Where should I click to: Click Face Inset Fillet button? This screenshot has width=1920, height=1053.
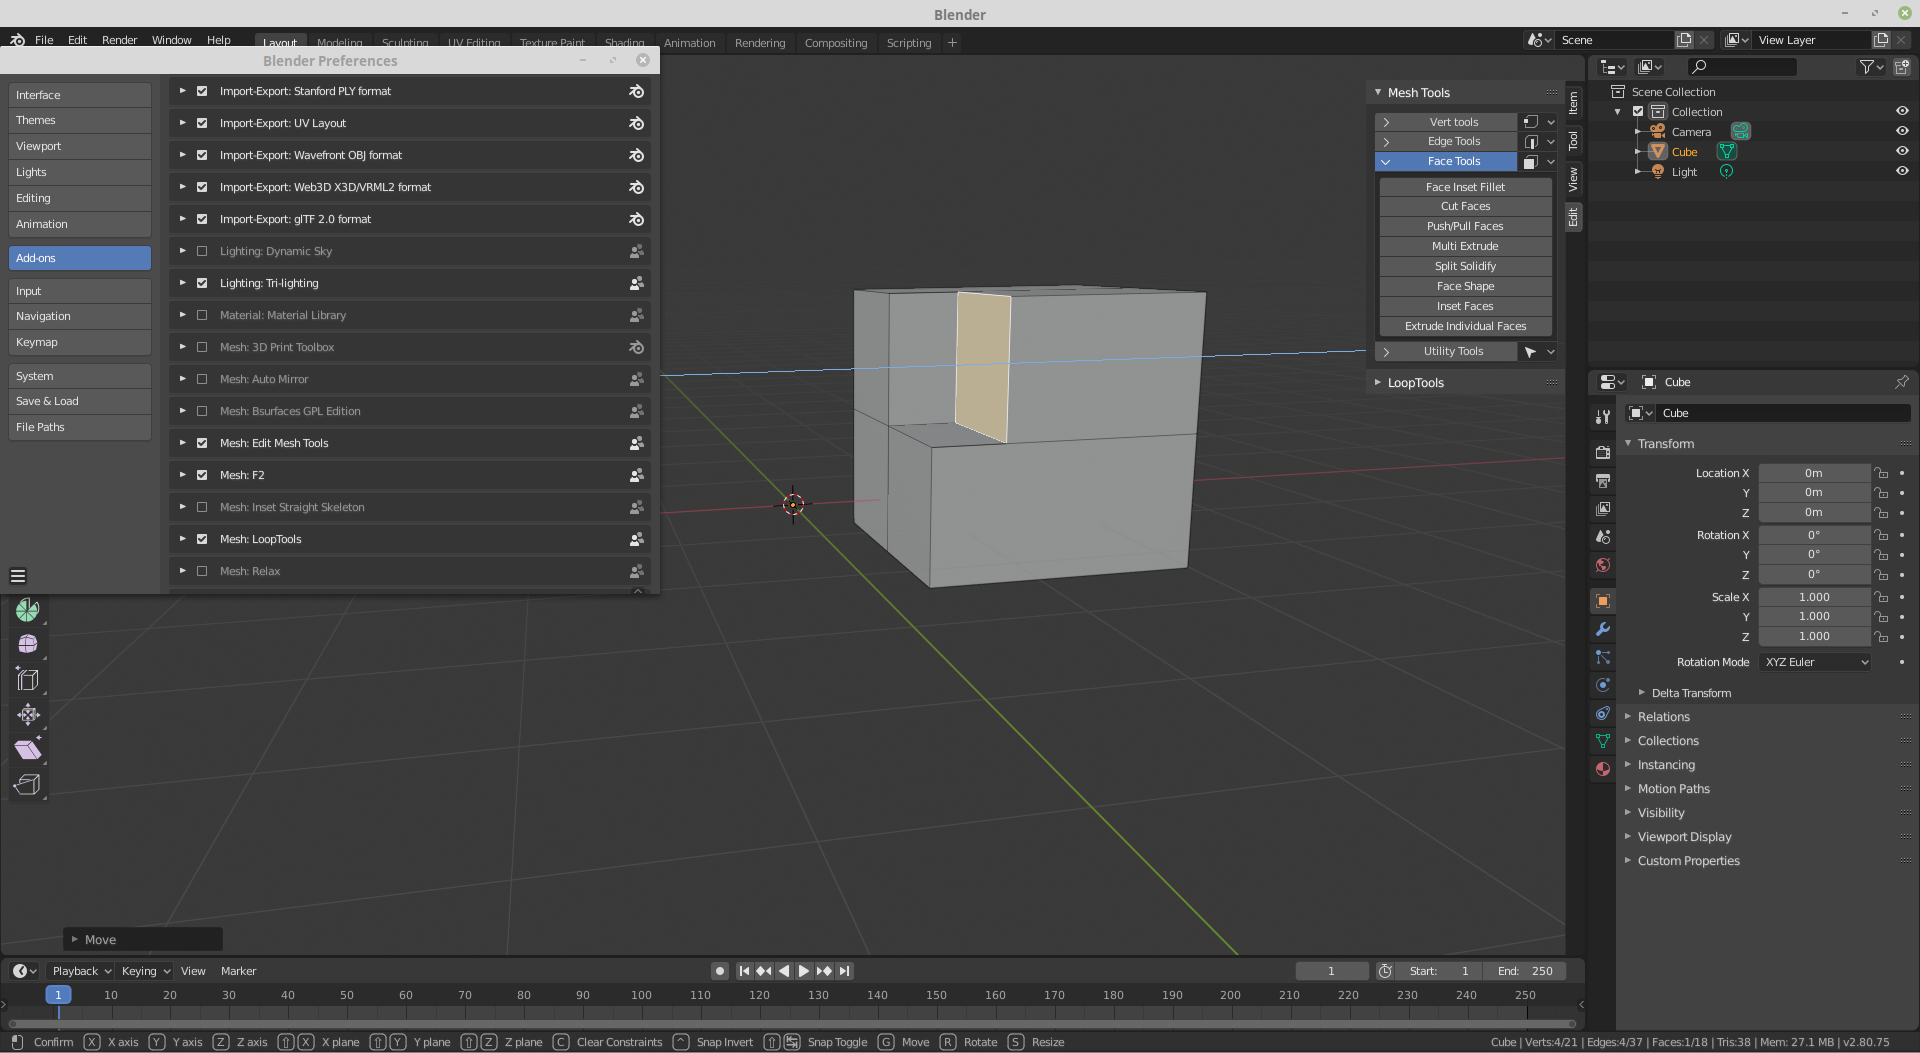pyautogui.click(x=1465, y=187)
